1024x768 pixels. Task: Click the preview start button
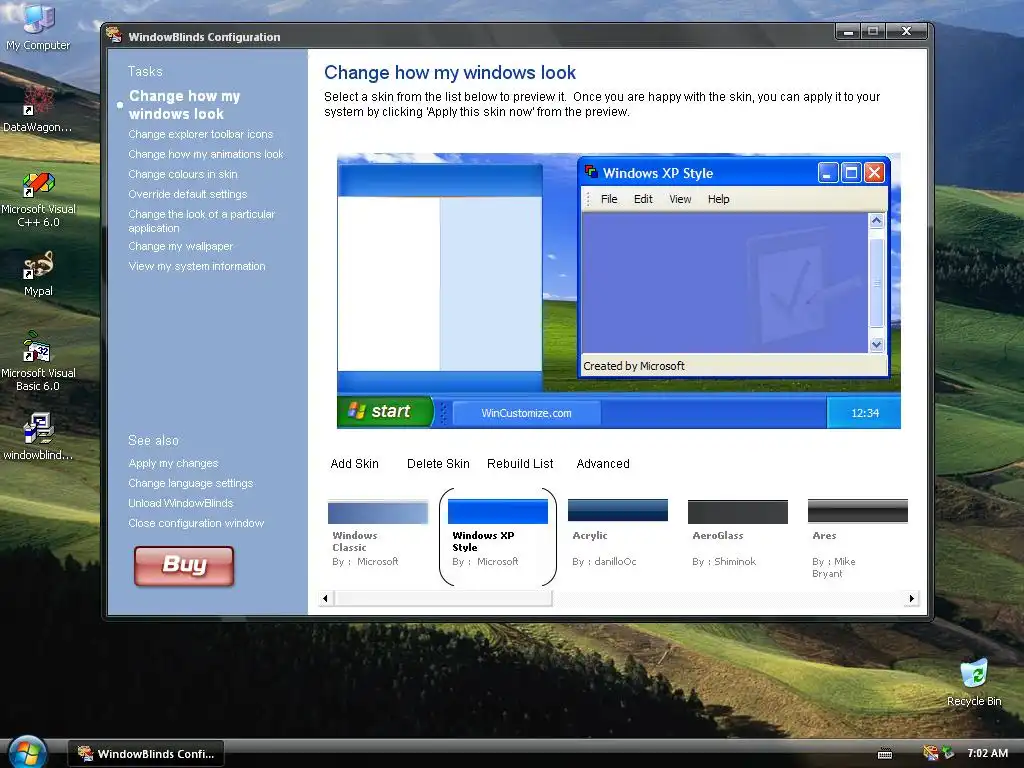tap(385, 411)
